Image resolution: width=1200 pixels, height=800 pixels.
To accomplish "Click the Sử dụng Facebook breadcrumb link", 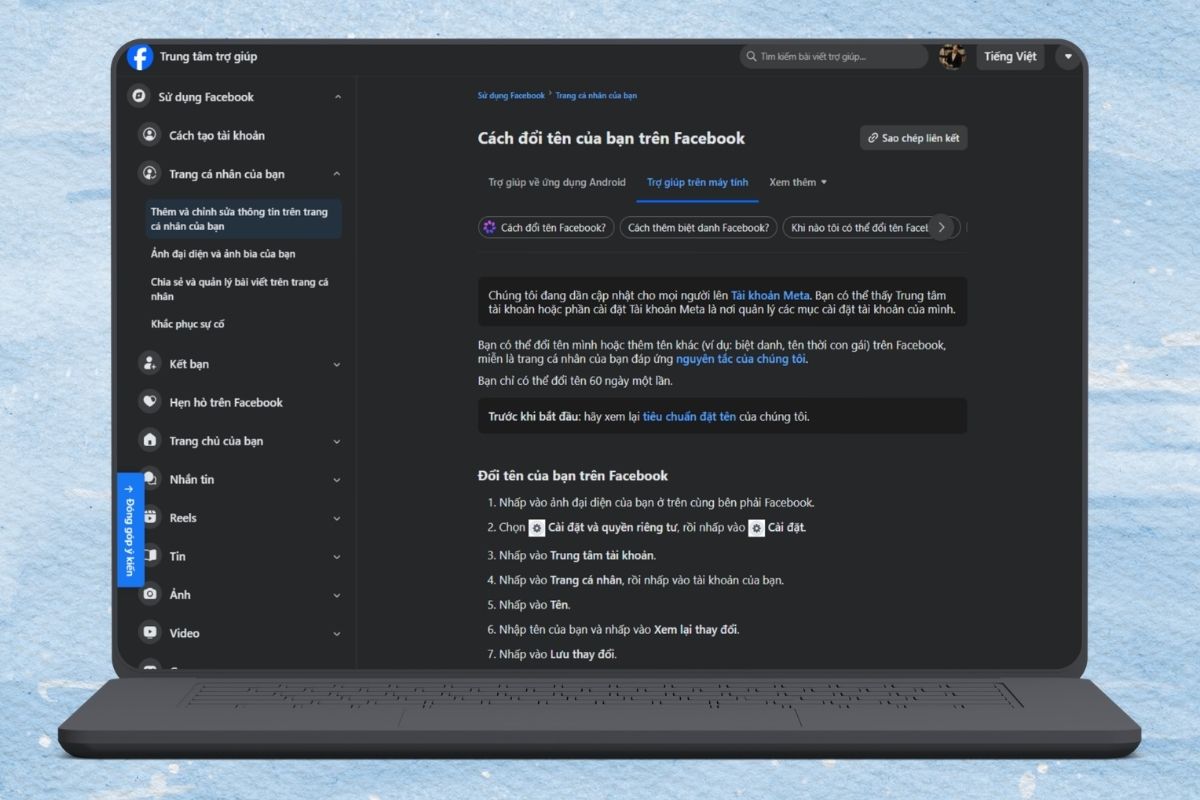I will [511, 96].
